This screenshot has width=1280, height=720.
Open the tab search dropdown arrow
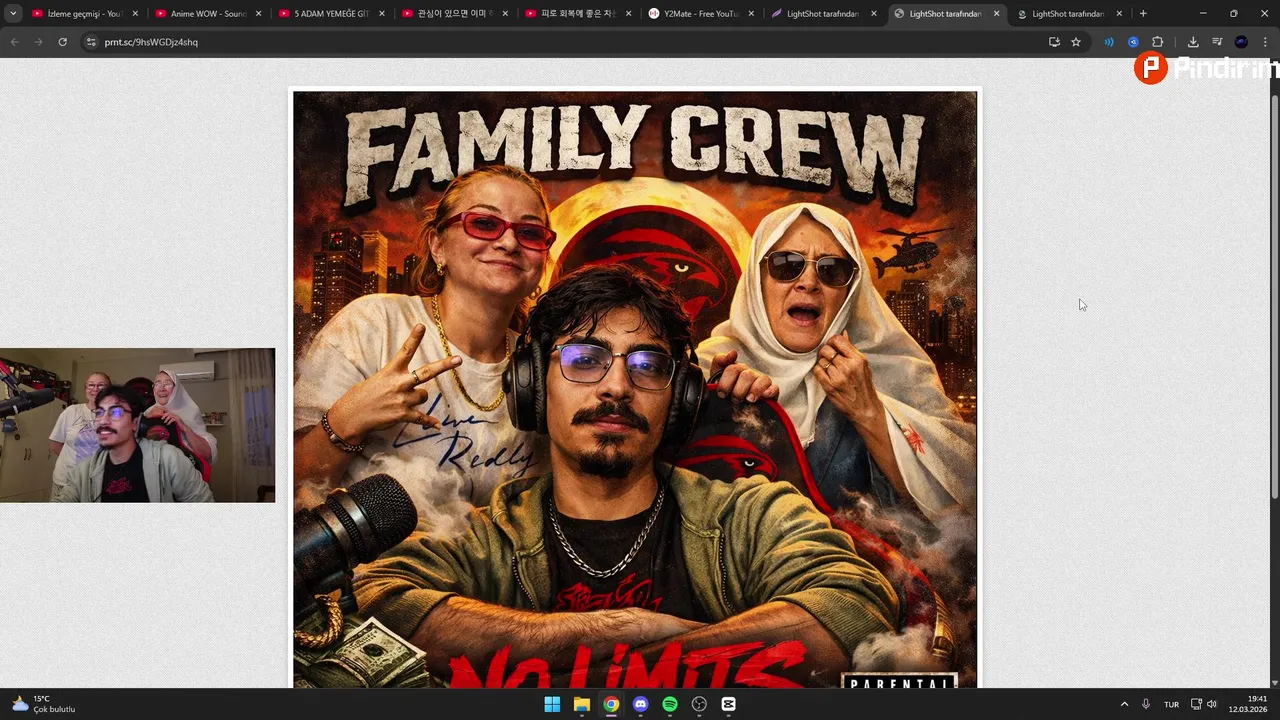(x=13, y=14)
